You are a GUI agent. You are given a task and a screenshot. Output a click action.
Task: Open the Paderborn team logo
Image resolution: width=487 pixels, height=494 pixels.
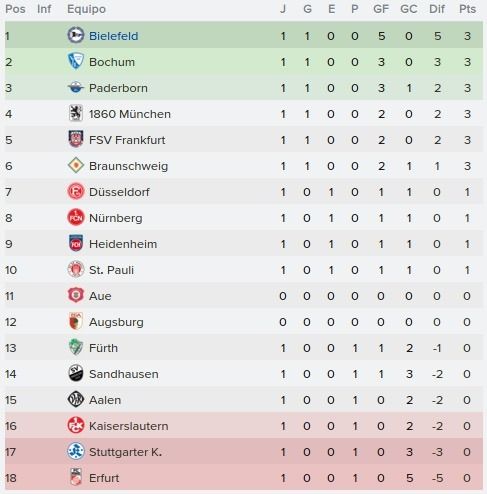pos(76,88)
